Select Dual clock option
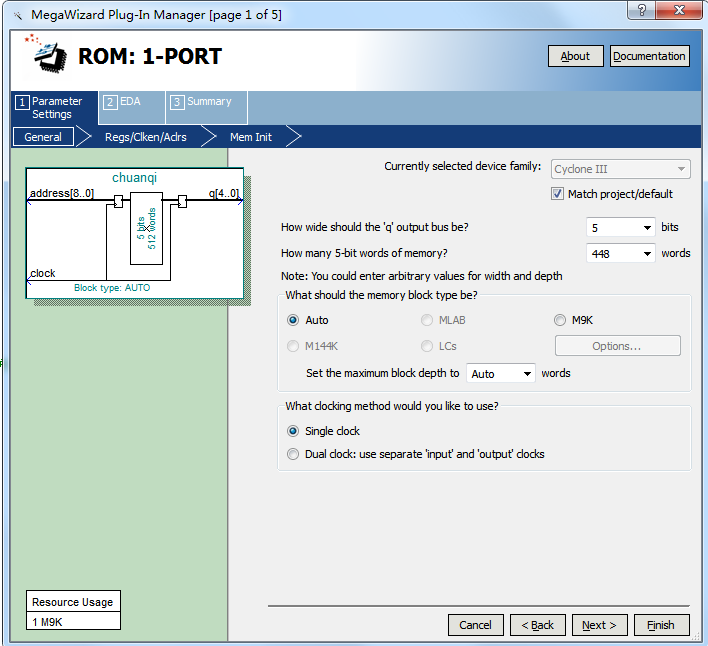The image size is (708, 646). click(x=293, y=454)
